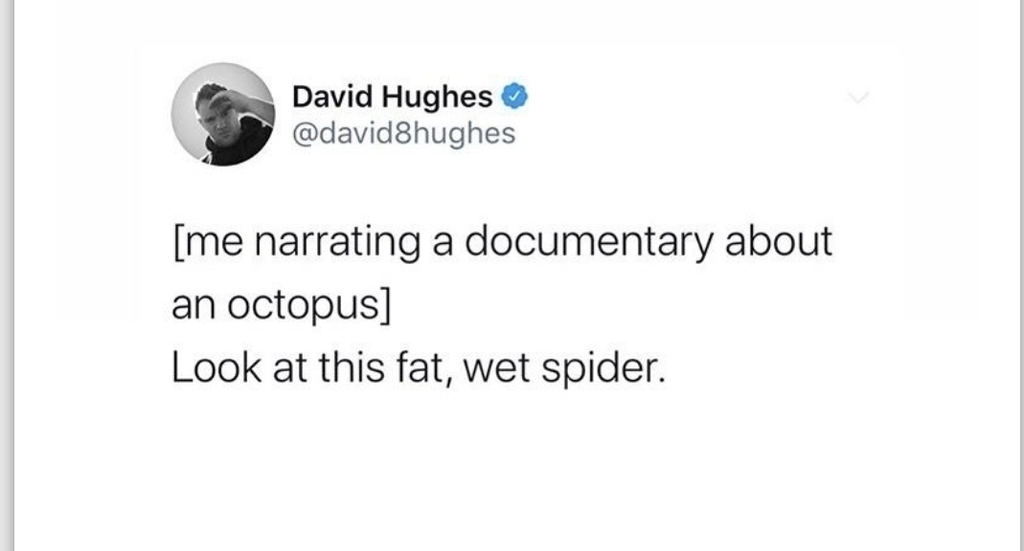Image resolution: width=1024 pixels, height=551 pixels.
Task: Expand the tweet options chevron
Action: click(859, 98)
